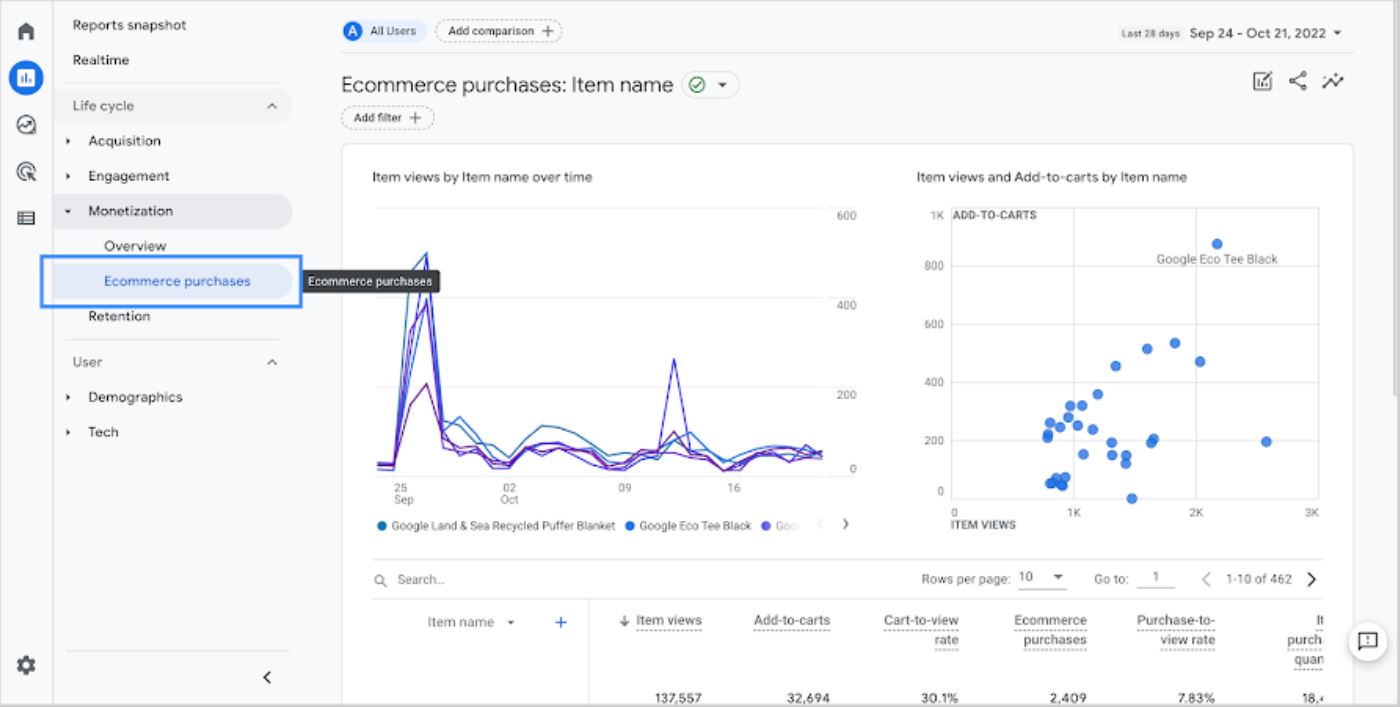Click the 7.83% purchase-to-view total
Viewport: 1400px width, 707px height.
click(1197, 698)
